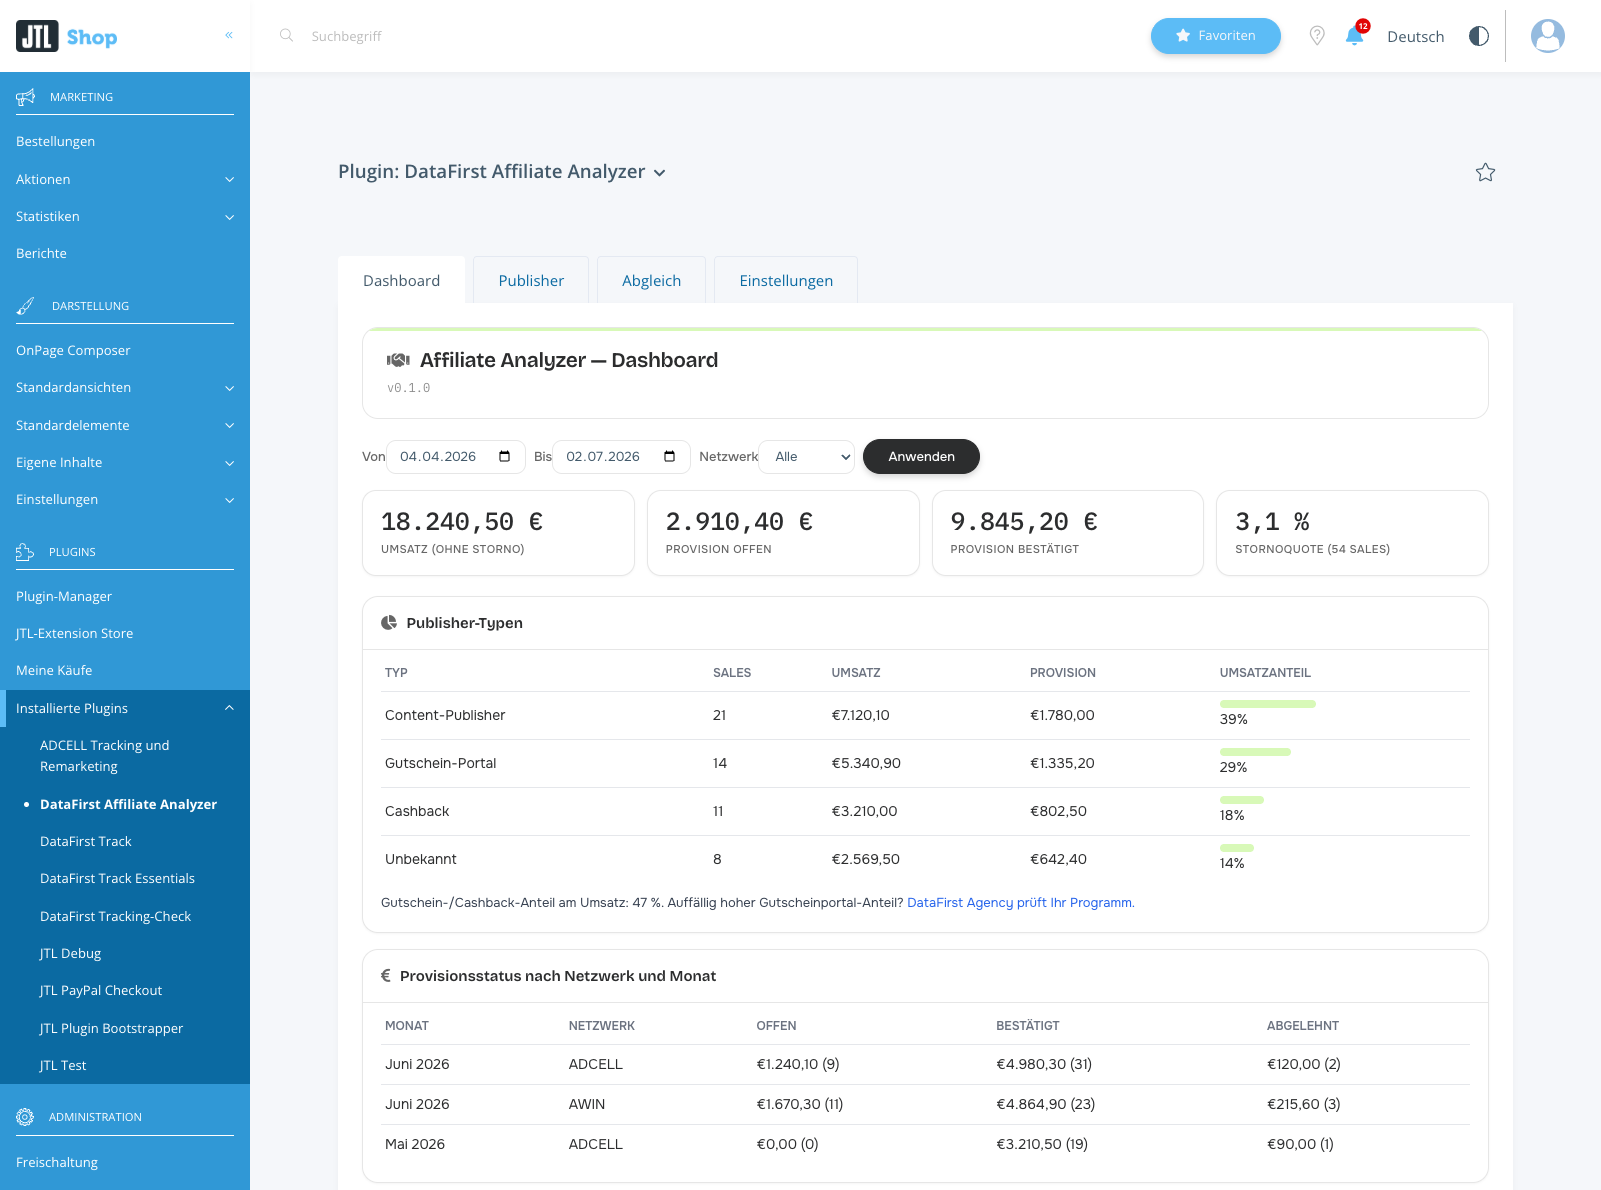The image size is (1601, 1190).
Task: Collapse Installierte Plugins section
Action: click(125, 708)
